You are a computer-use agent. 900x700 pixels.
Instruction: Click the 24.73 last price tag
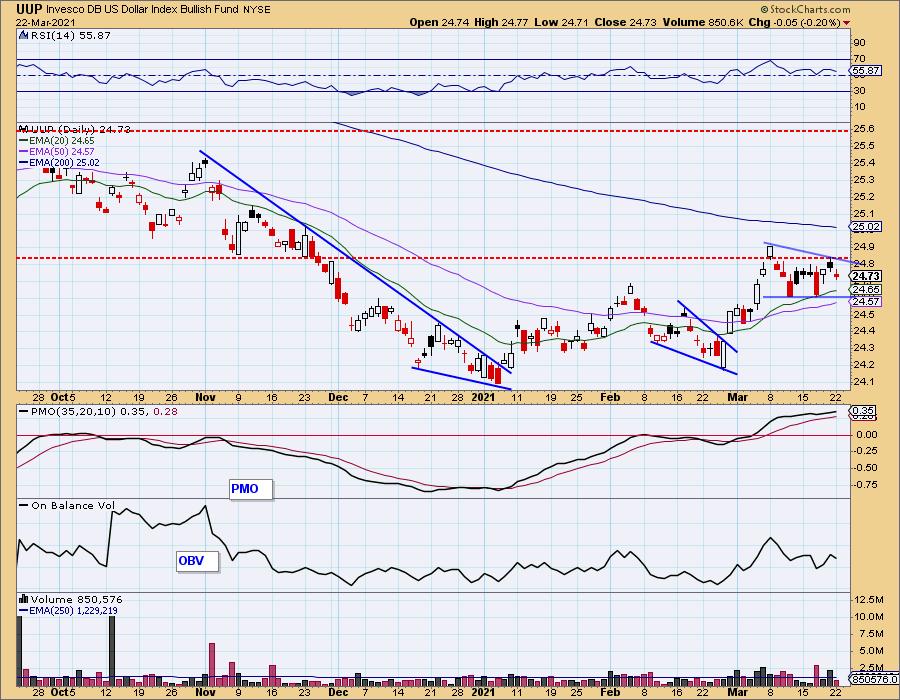pyautogui.click(x=866, y=277)
